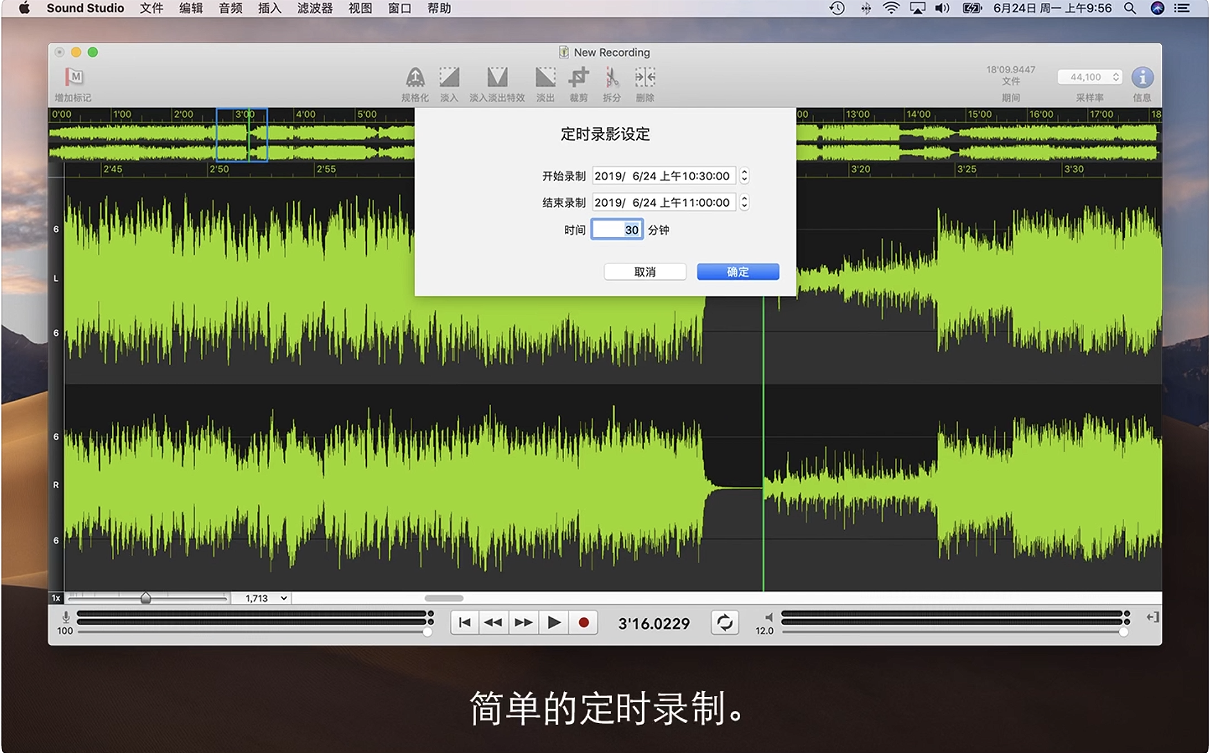Click the 时间 duration minutes input field
Viewport: 1209px width, 753px height.
[616, 230]
